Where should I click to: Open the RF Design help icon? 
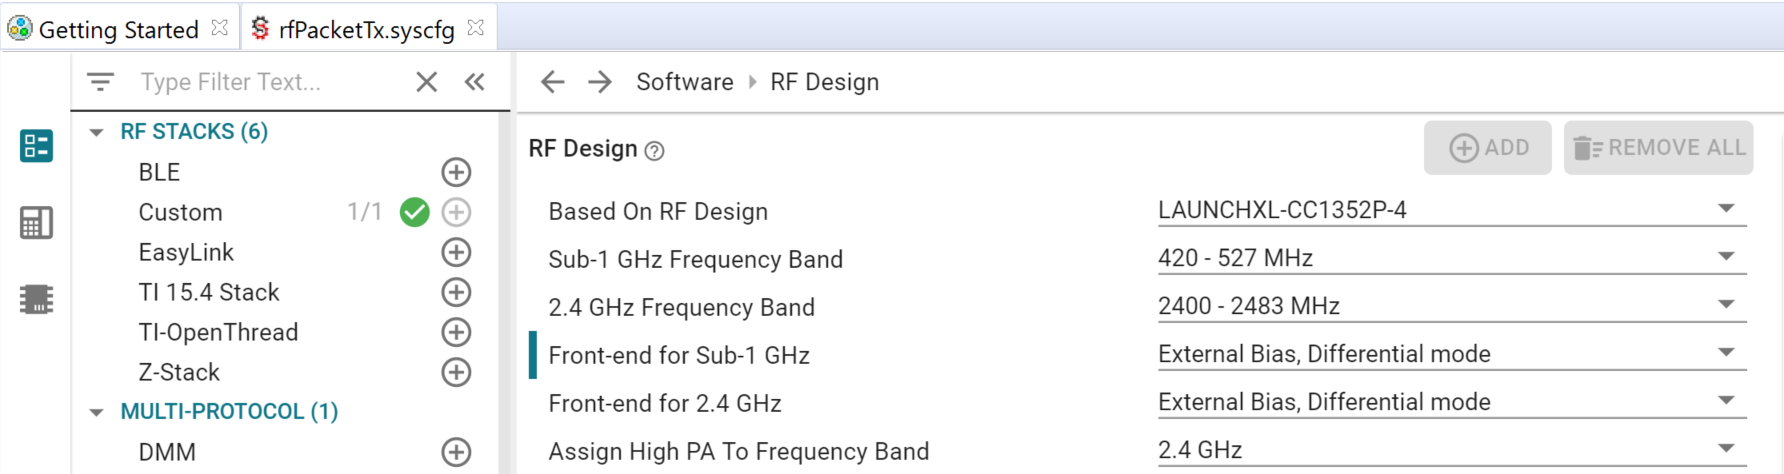click(654, 151)
